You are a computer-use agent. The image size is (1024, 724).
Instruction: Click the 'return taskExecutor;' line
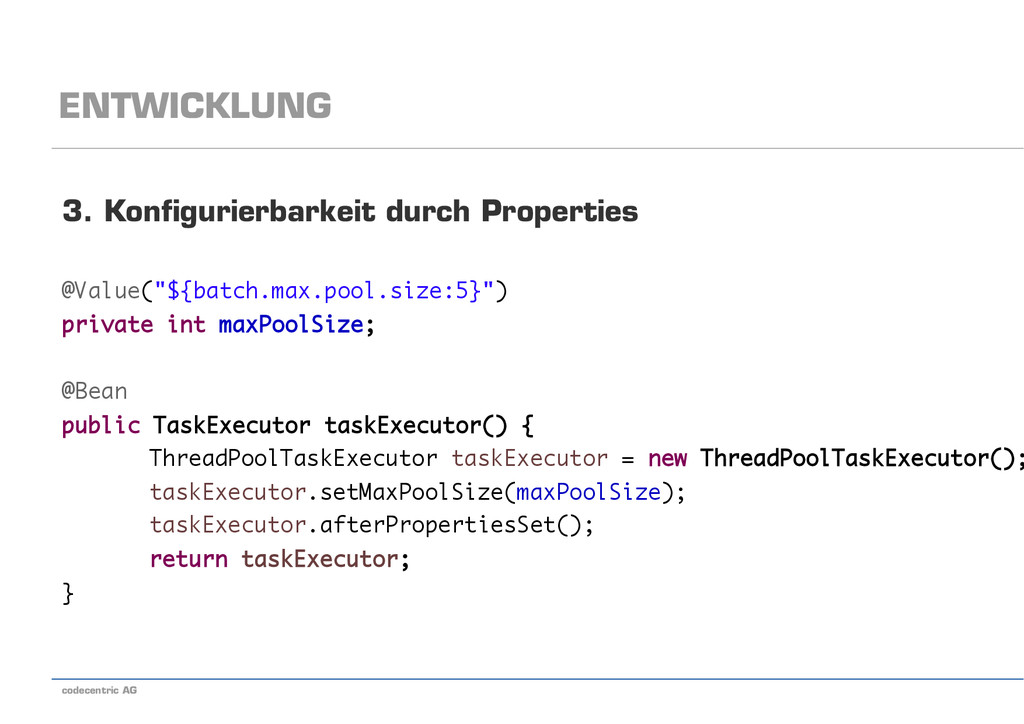tap(280, 559)
